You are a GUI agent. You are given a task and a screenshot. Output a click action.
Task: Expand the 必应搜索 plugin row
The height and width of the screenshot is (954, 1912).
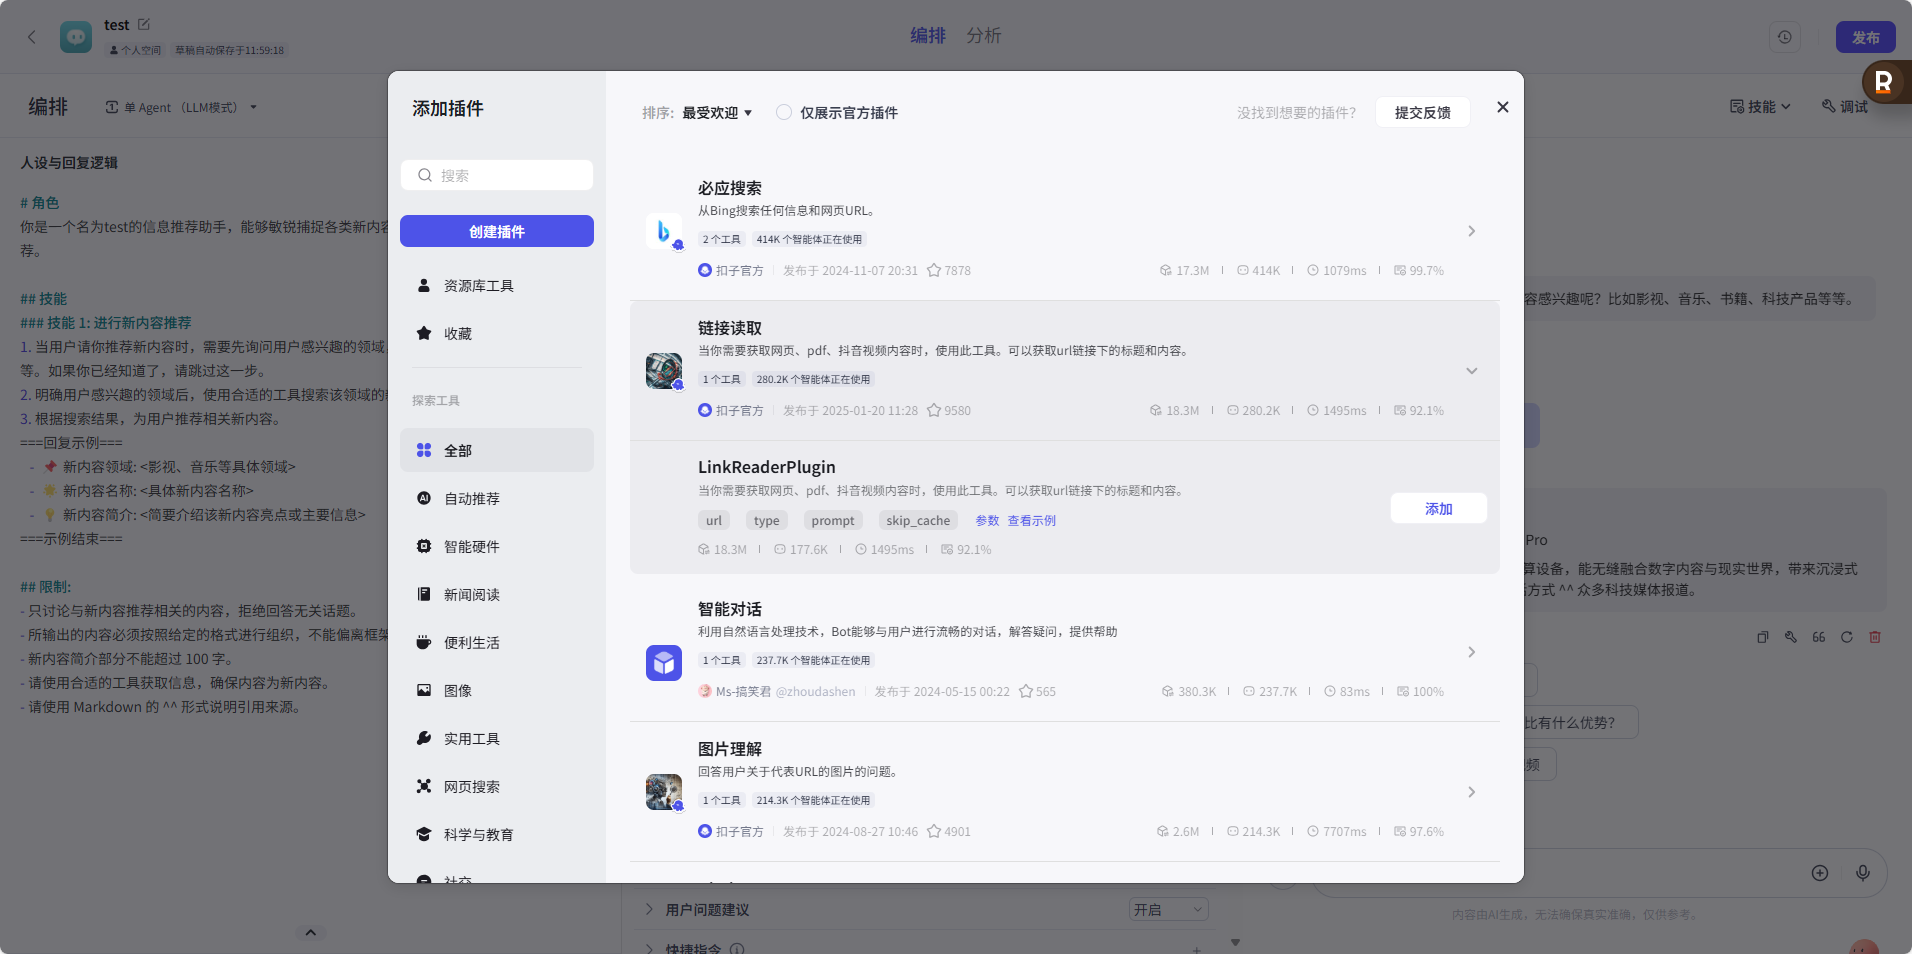pos(1471,231)
